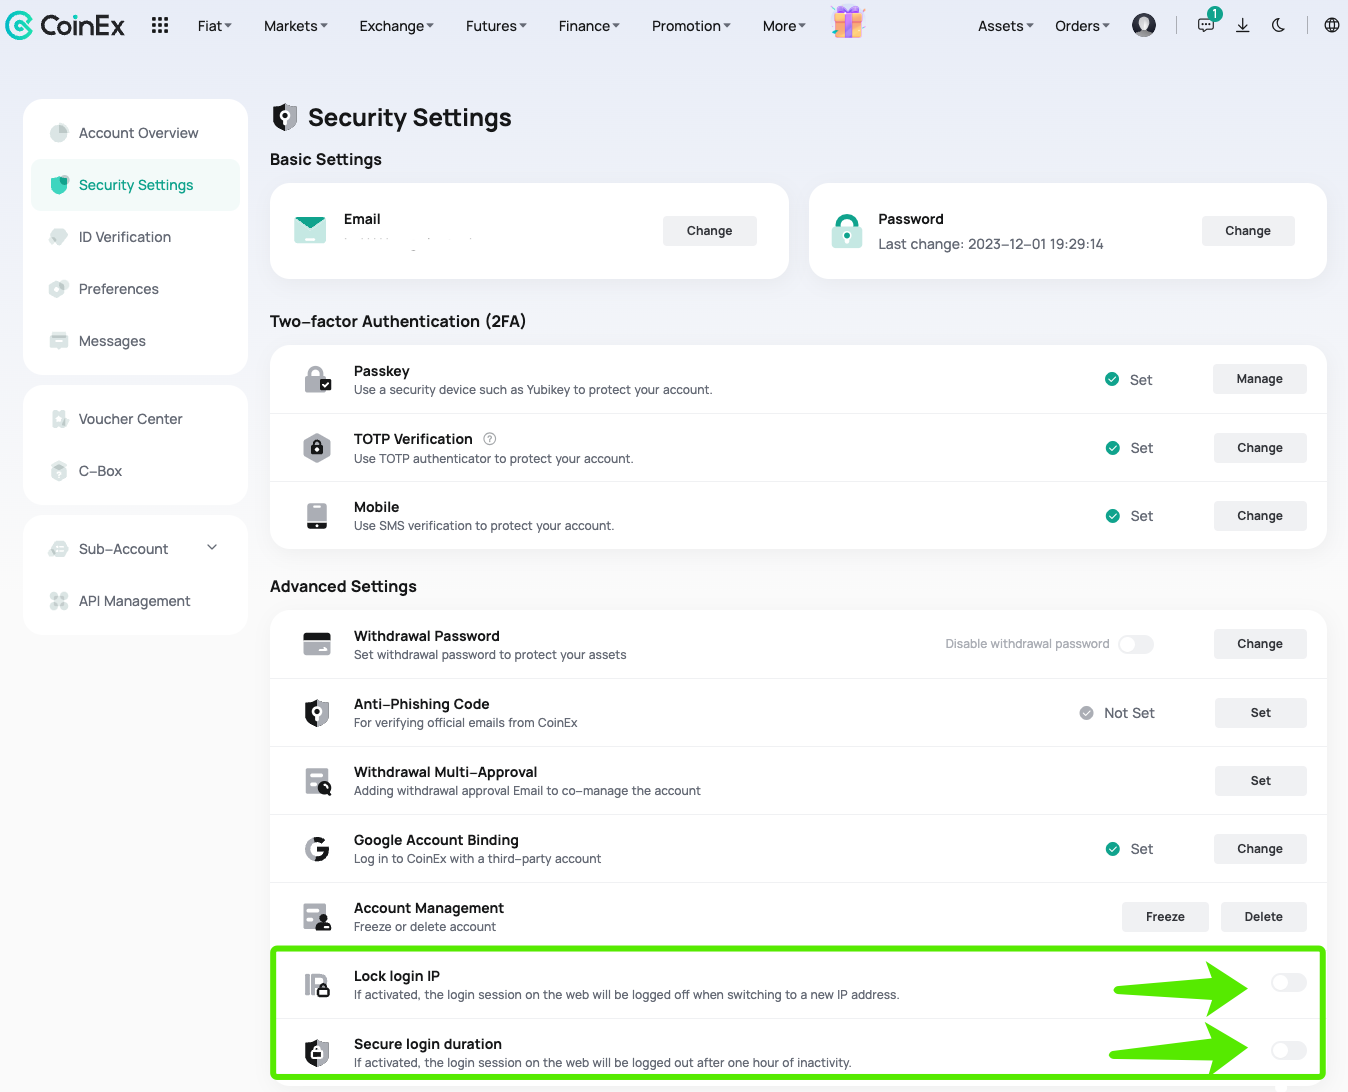
Task: Enable the Secure login duration switch
Action: 1289,1050
